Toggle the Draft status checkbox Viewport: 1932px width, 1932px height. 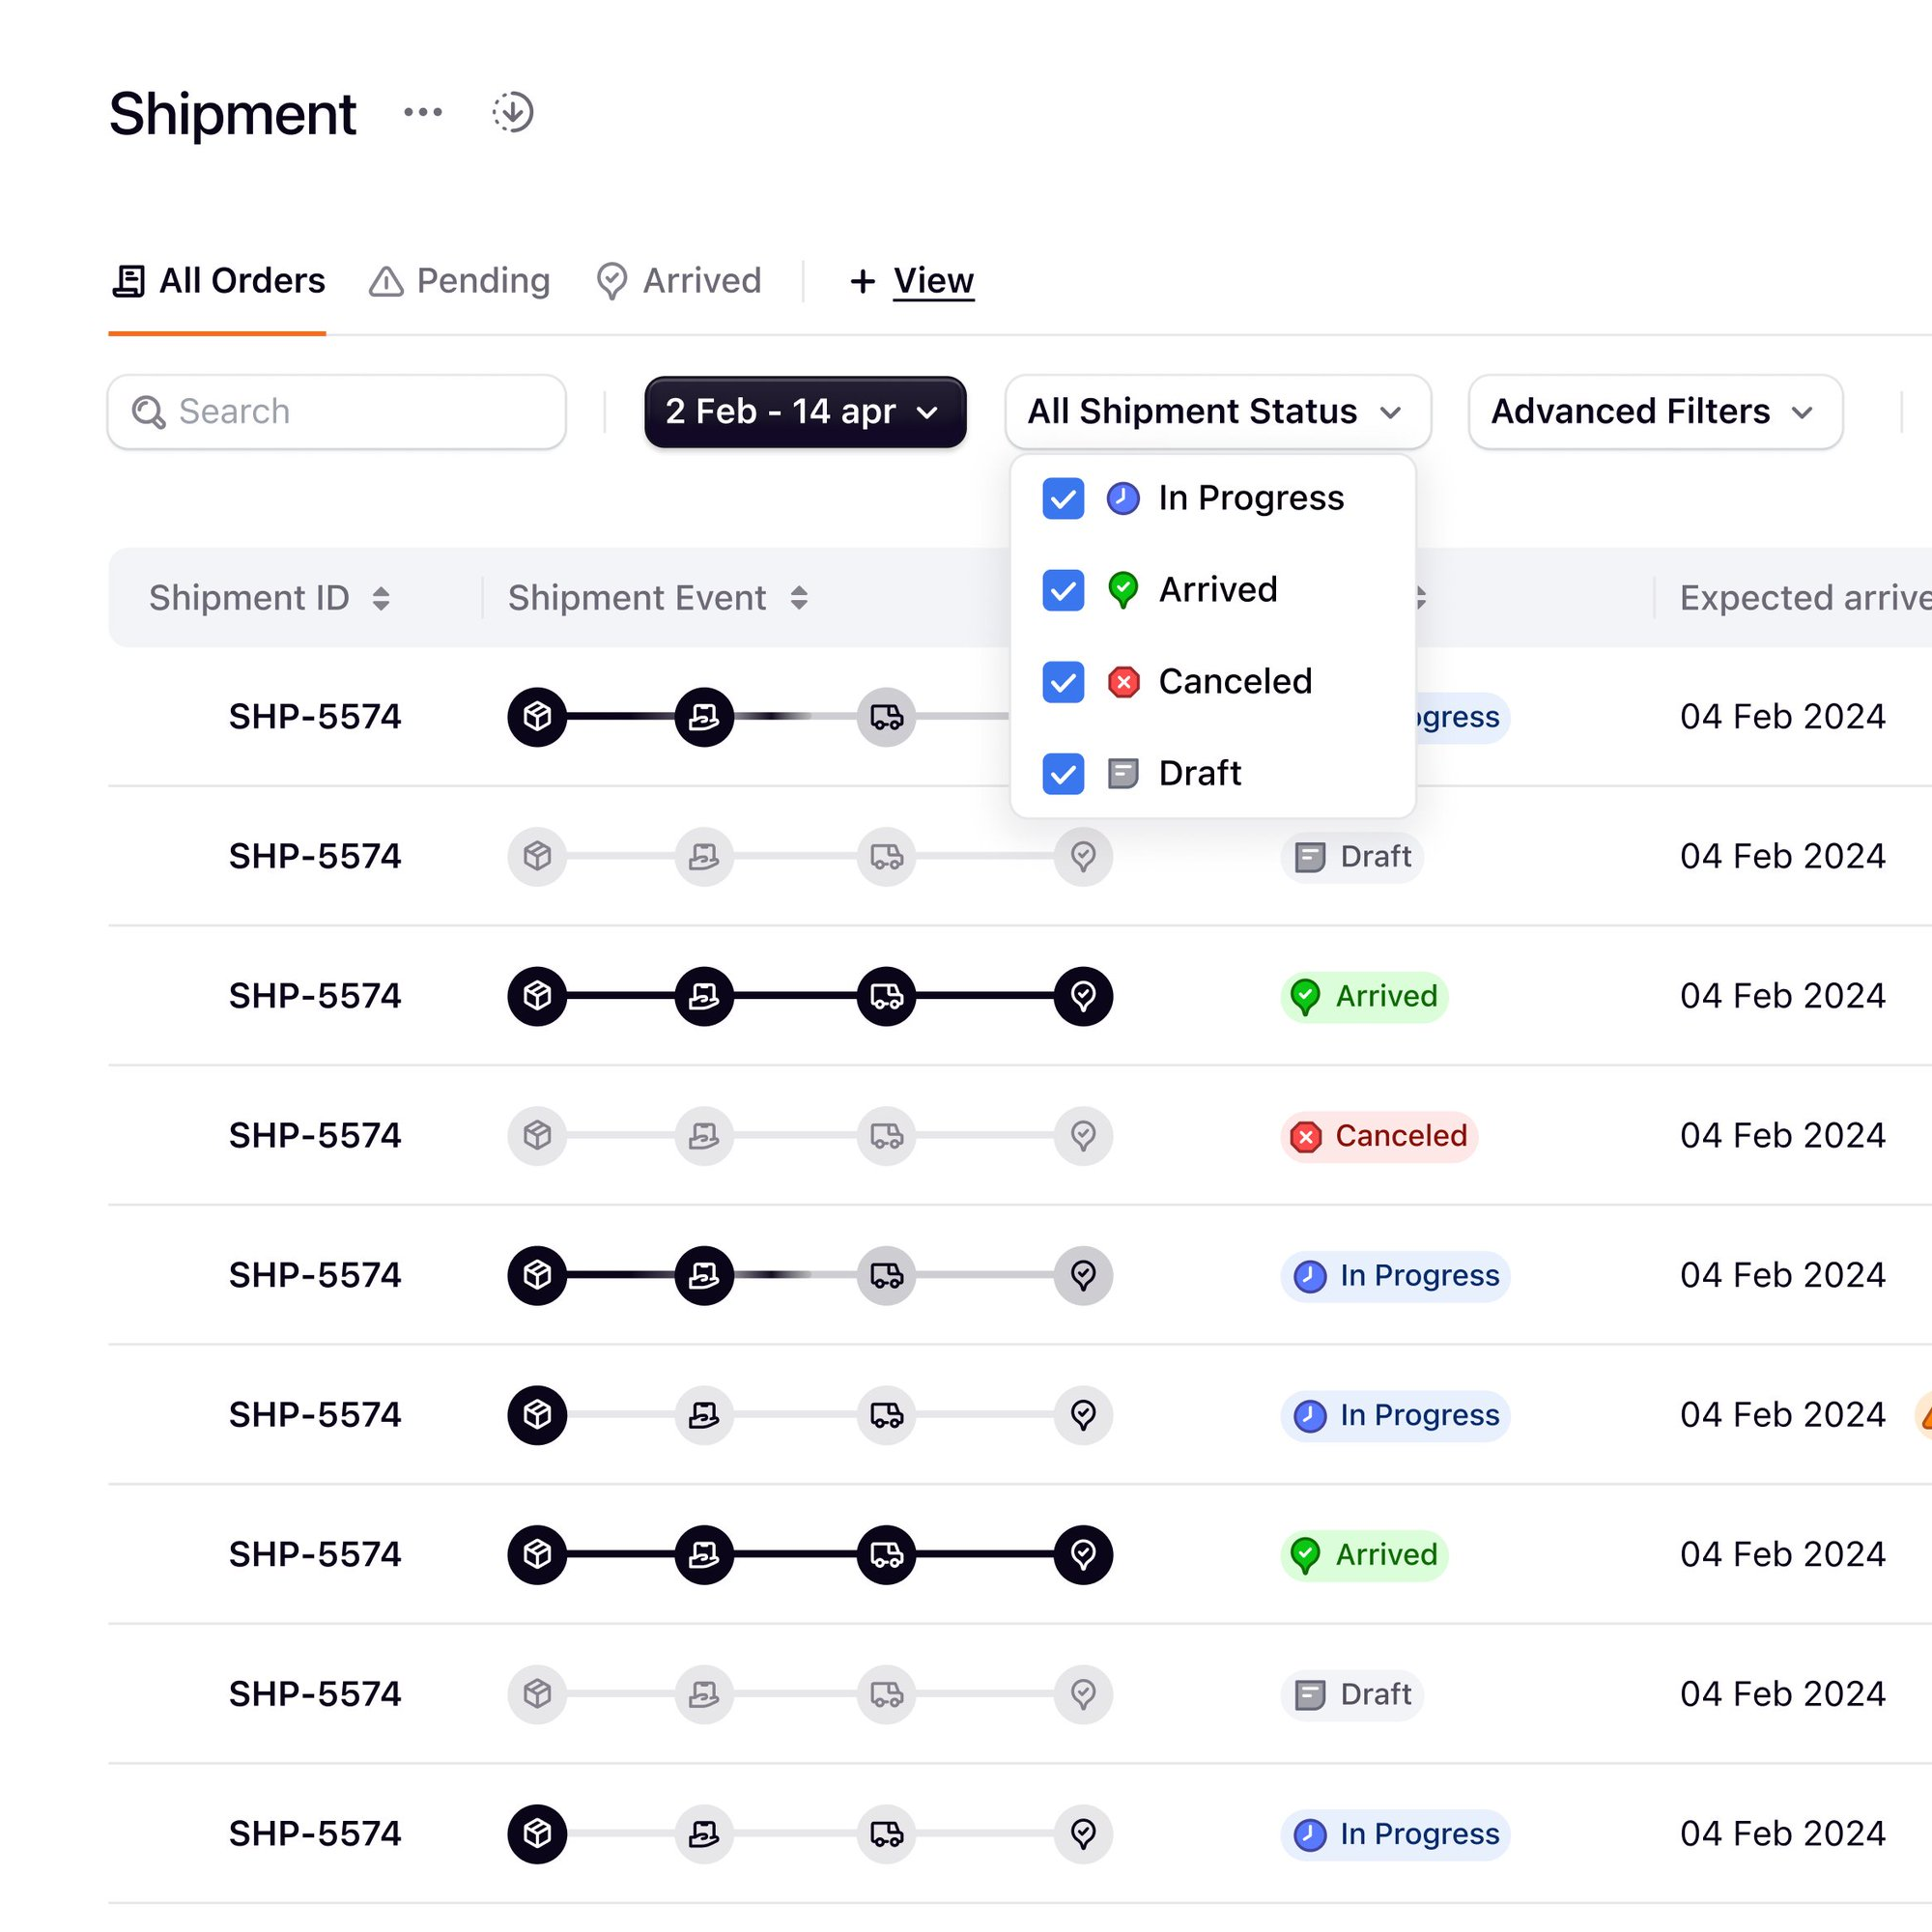(1063, 774)
